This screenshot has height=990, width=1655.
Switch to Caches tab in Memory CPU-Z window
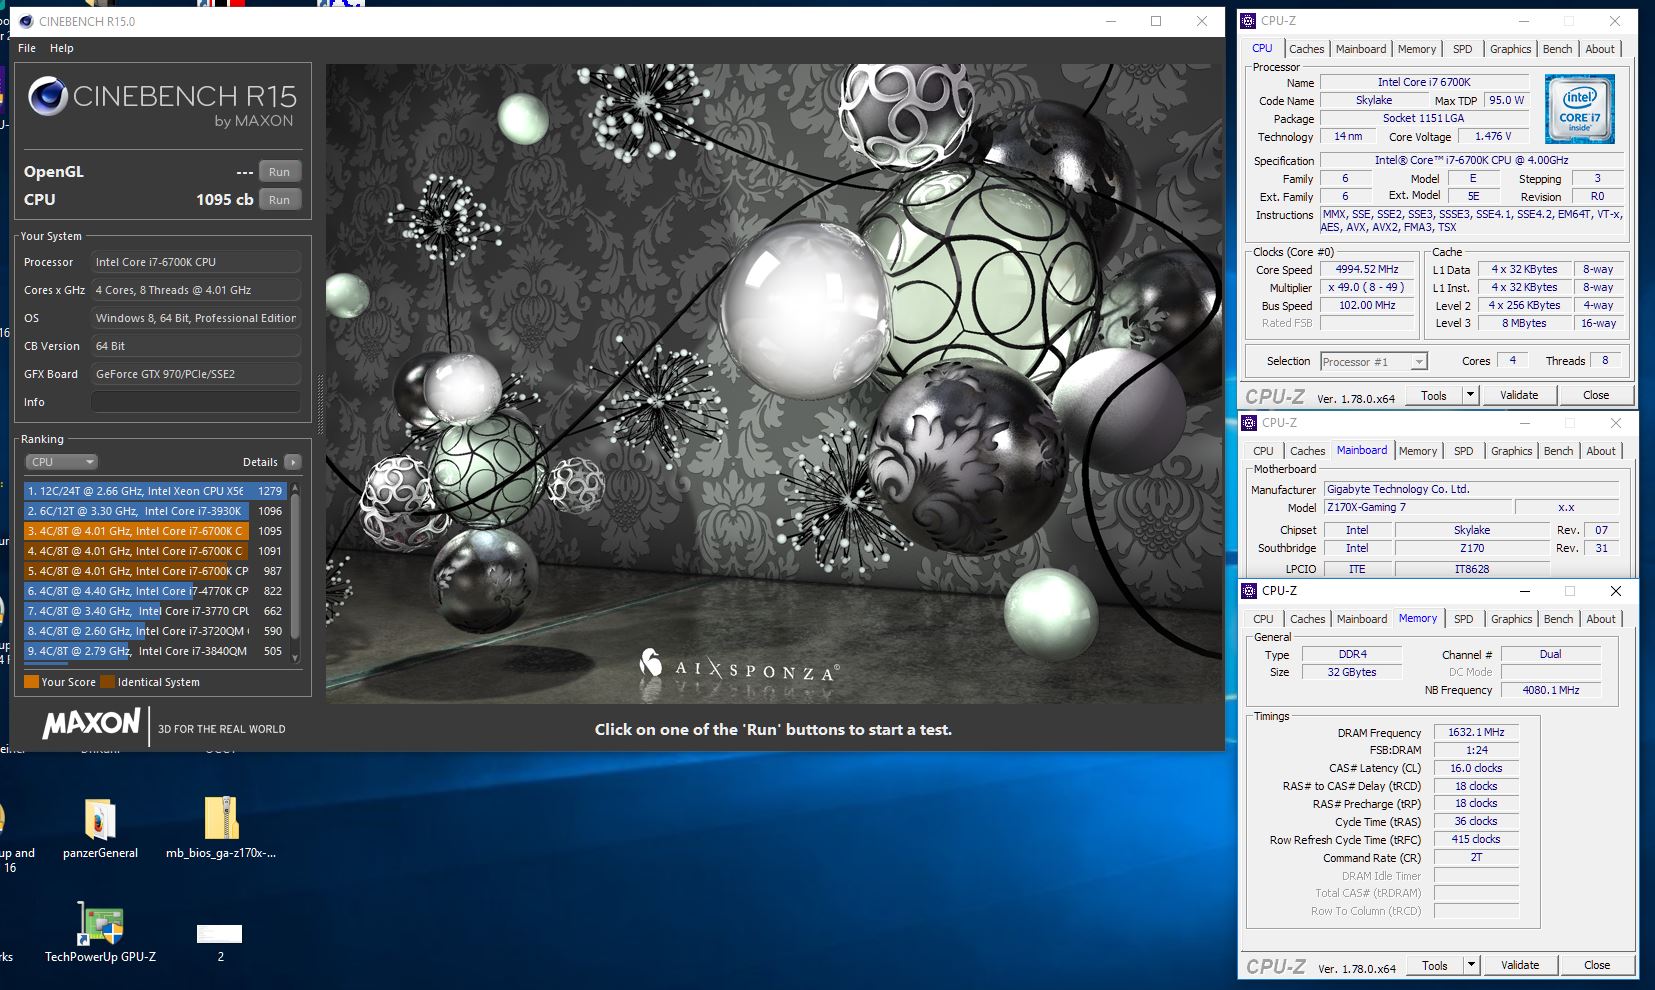pos(1307,619)
